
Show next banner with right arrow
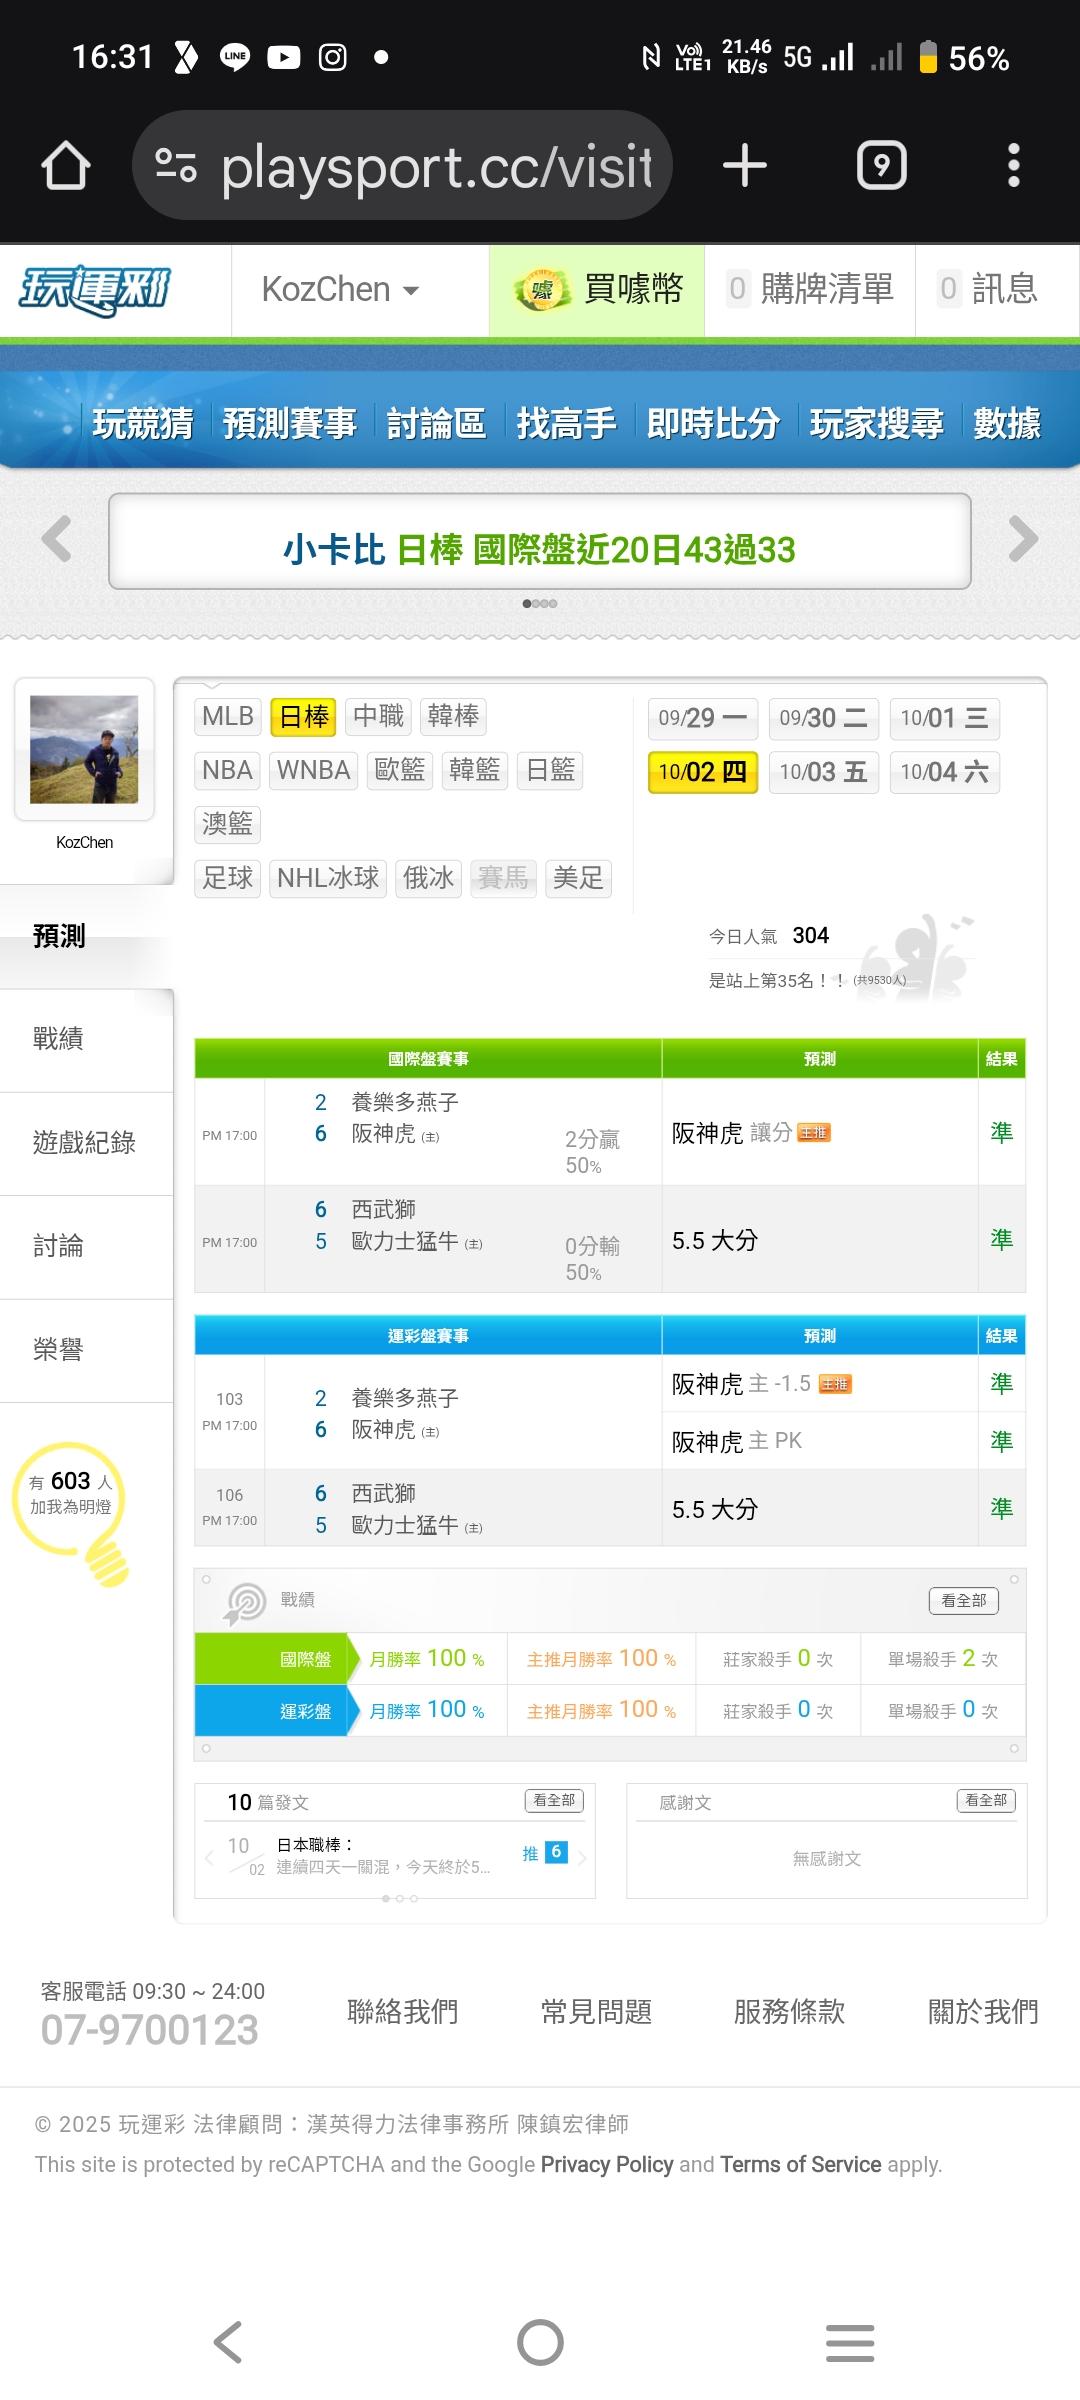click(x=1022, y=539)
